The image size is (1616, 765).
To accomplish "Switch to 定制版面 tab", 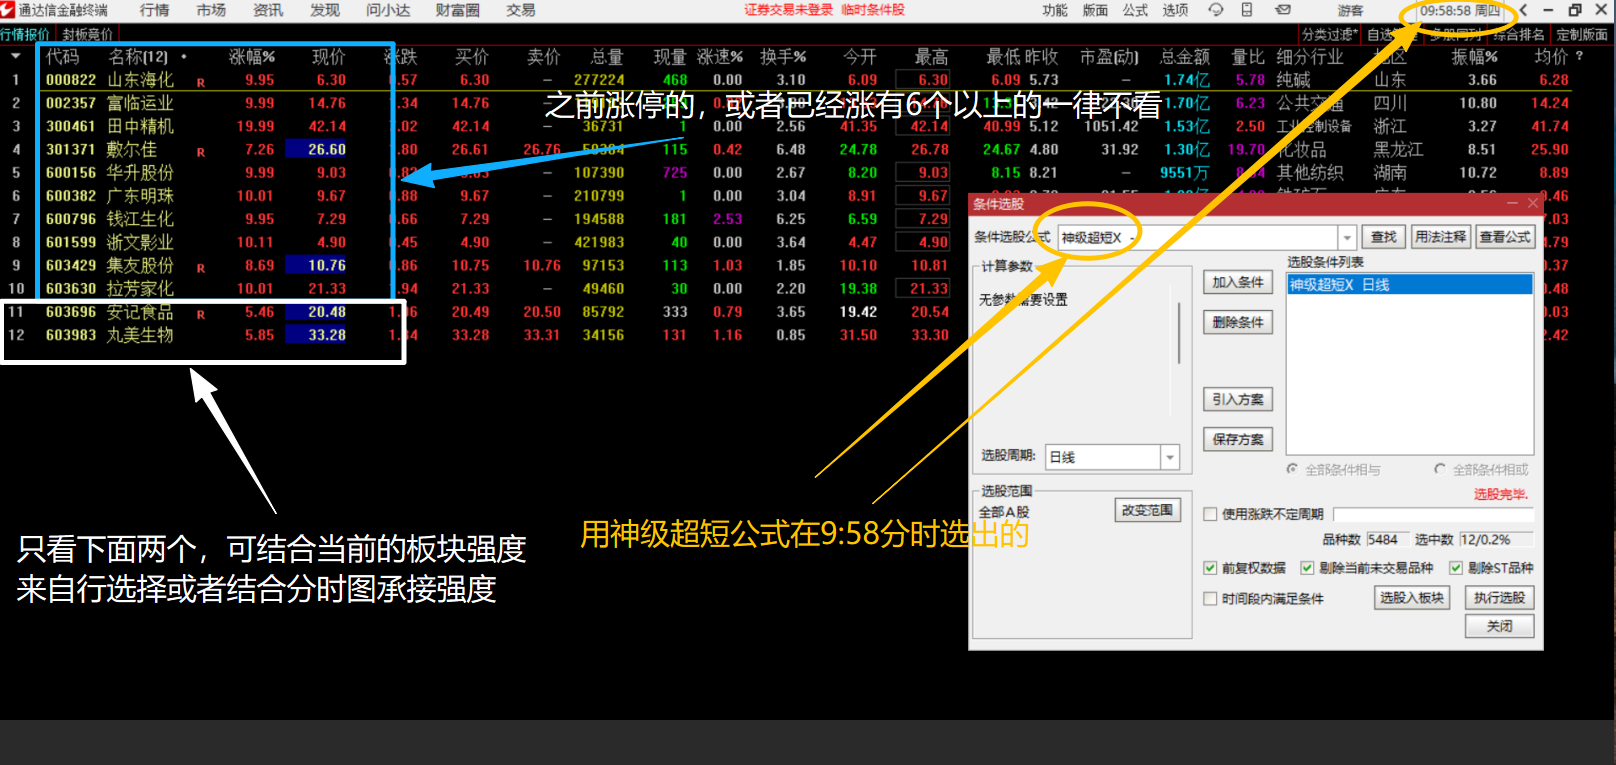I will [x=1582, y=34].
